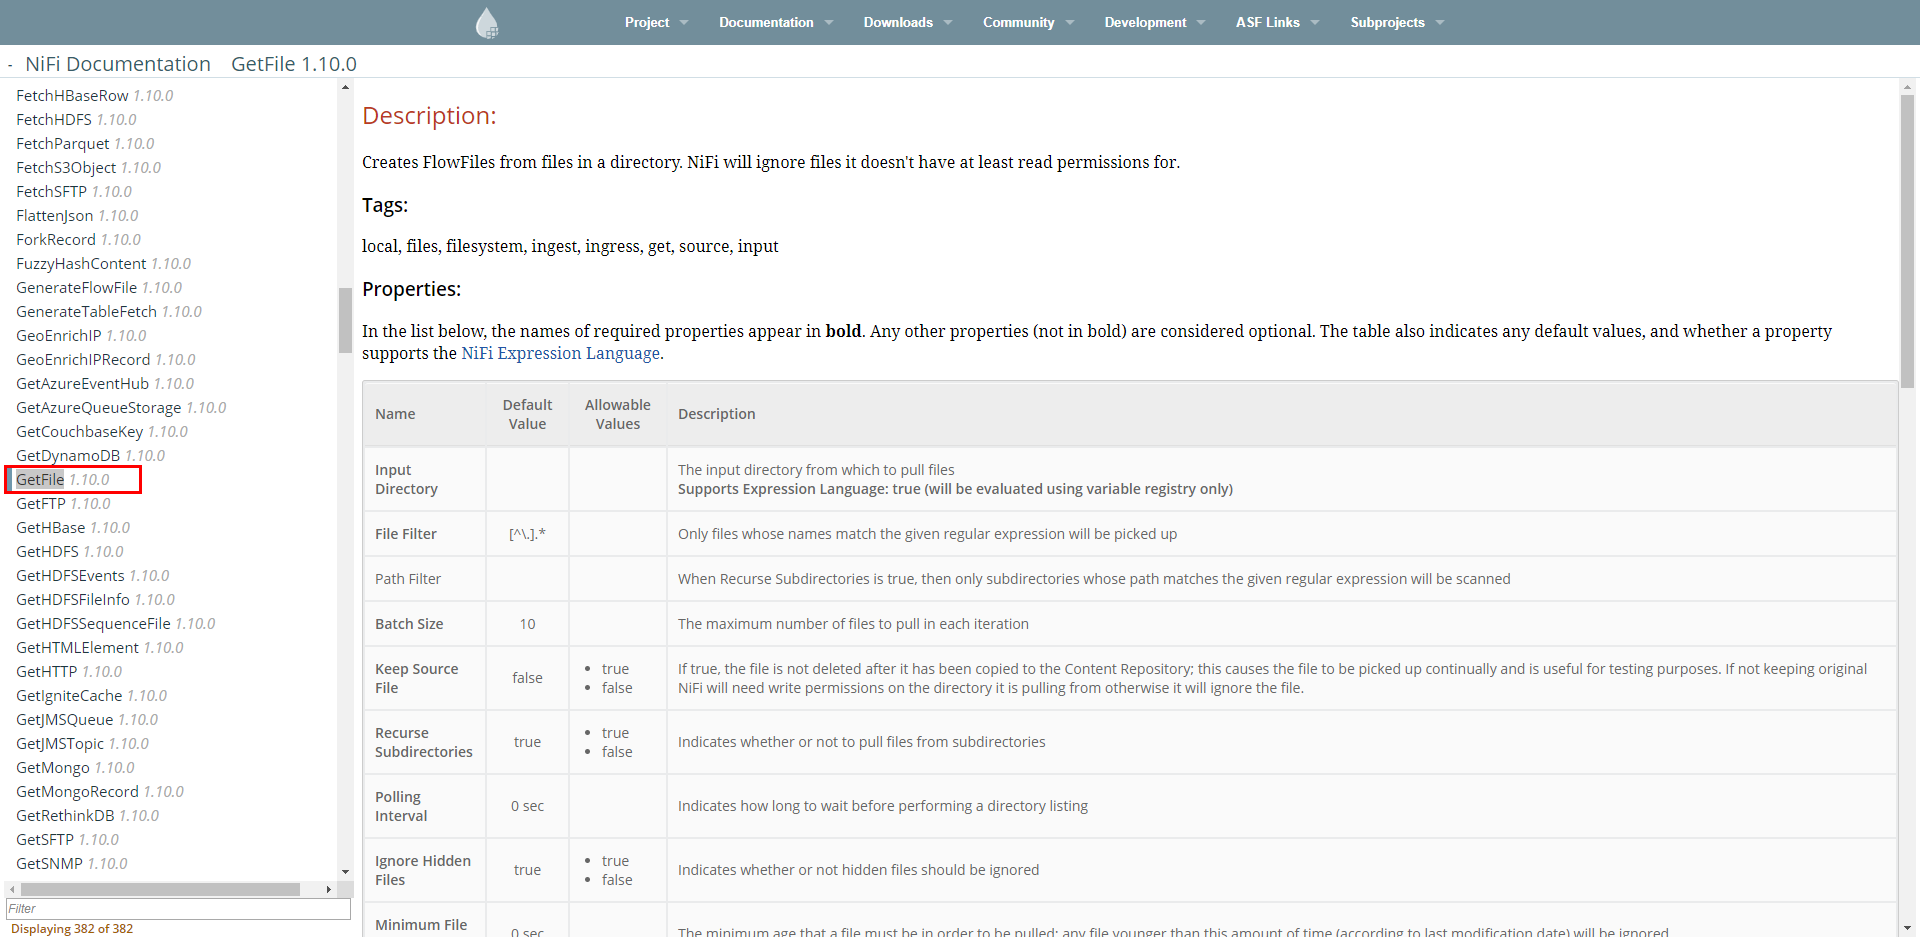Select GeoEnrichIP 1.10.0 in list
1920x937 pixels.
(81, 336)
